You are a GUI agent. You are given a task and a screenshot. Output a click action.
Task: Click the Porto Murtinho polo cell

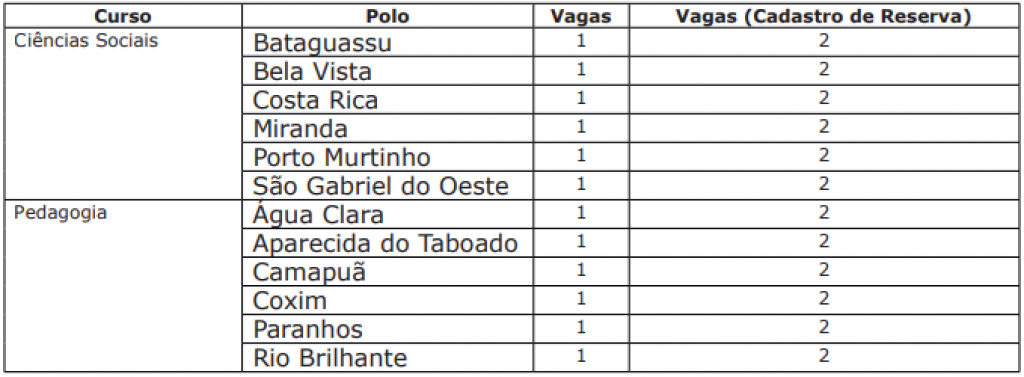(387, 157)
